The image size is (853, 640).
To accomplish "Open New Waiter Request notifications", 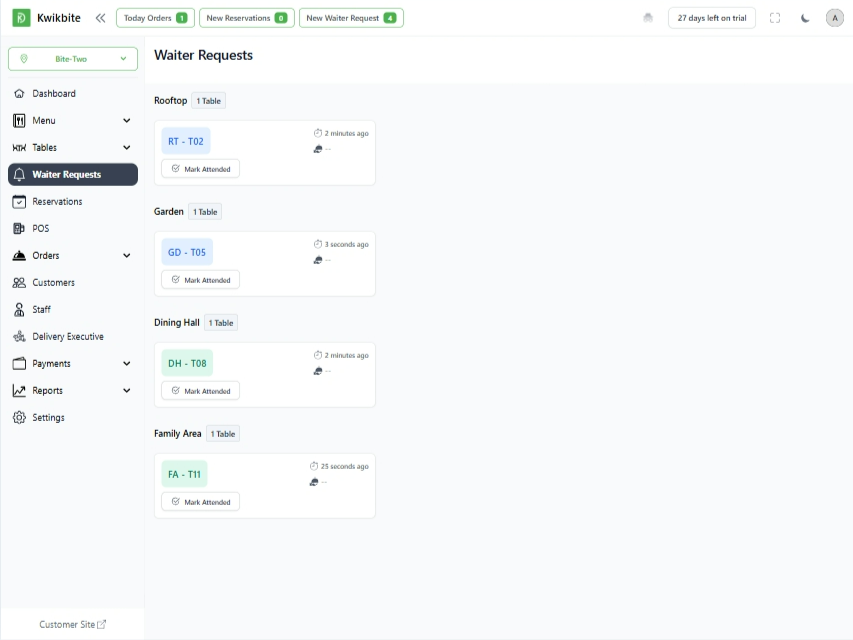I will point(350,18).
